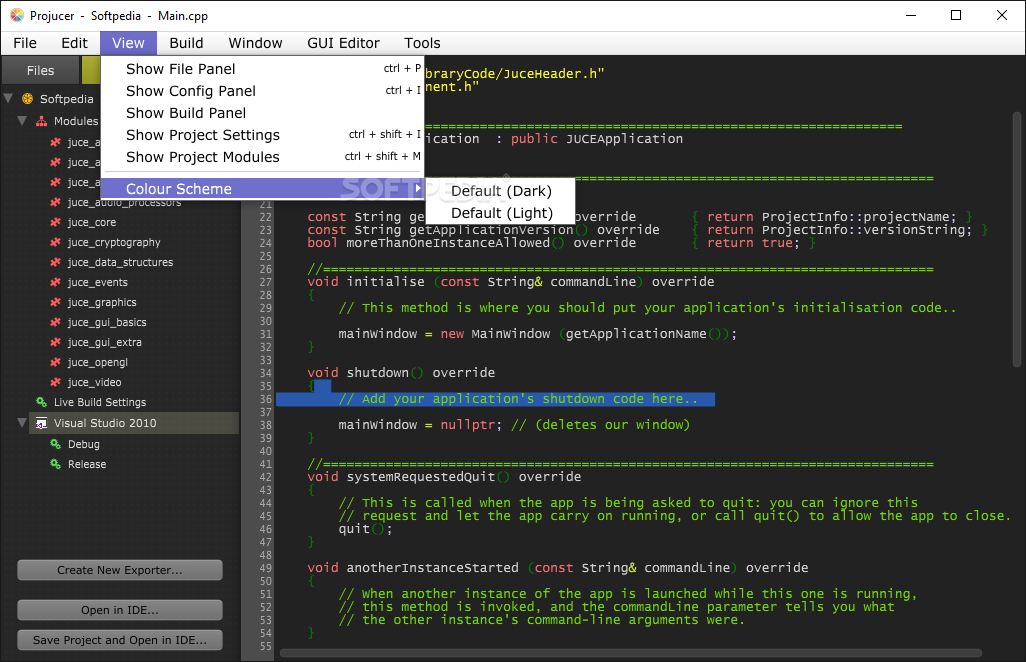Click highlighted shutdown code comment line

click(495, 399)
